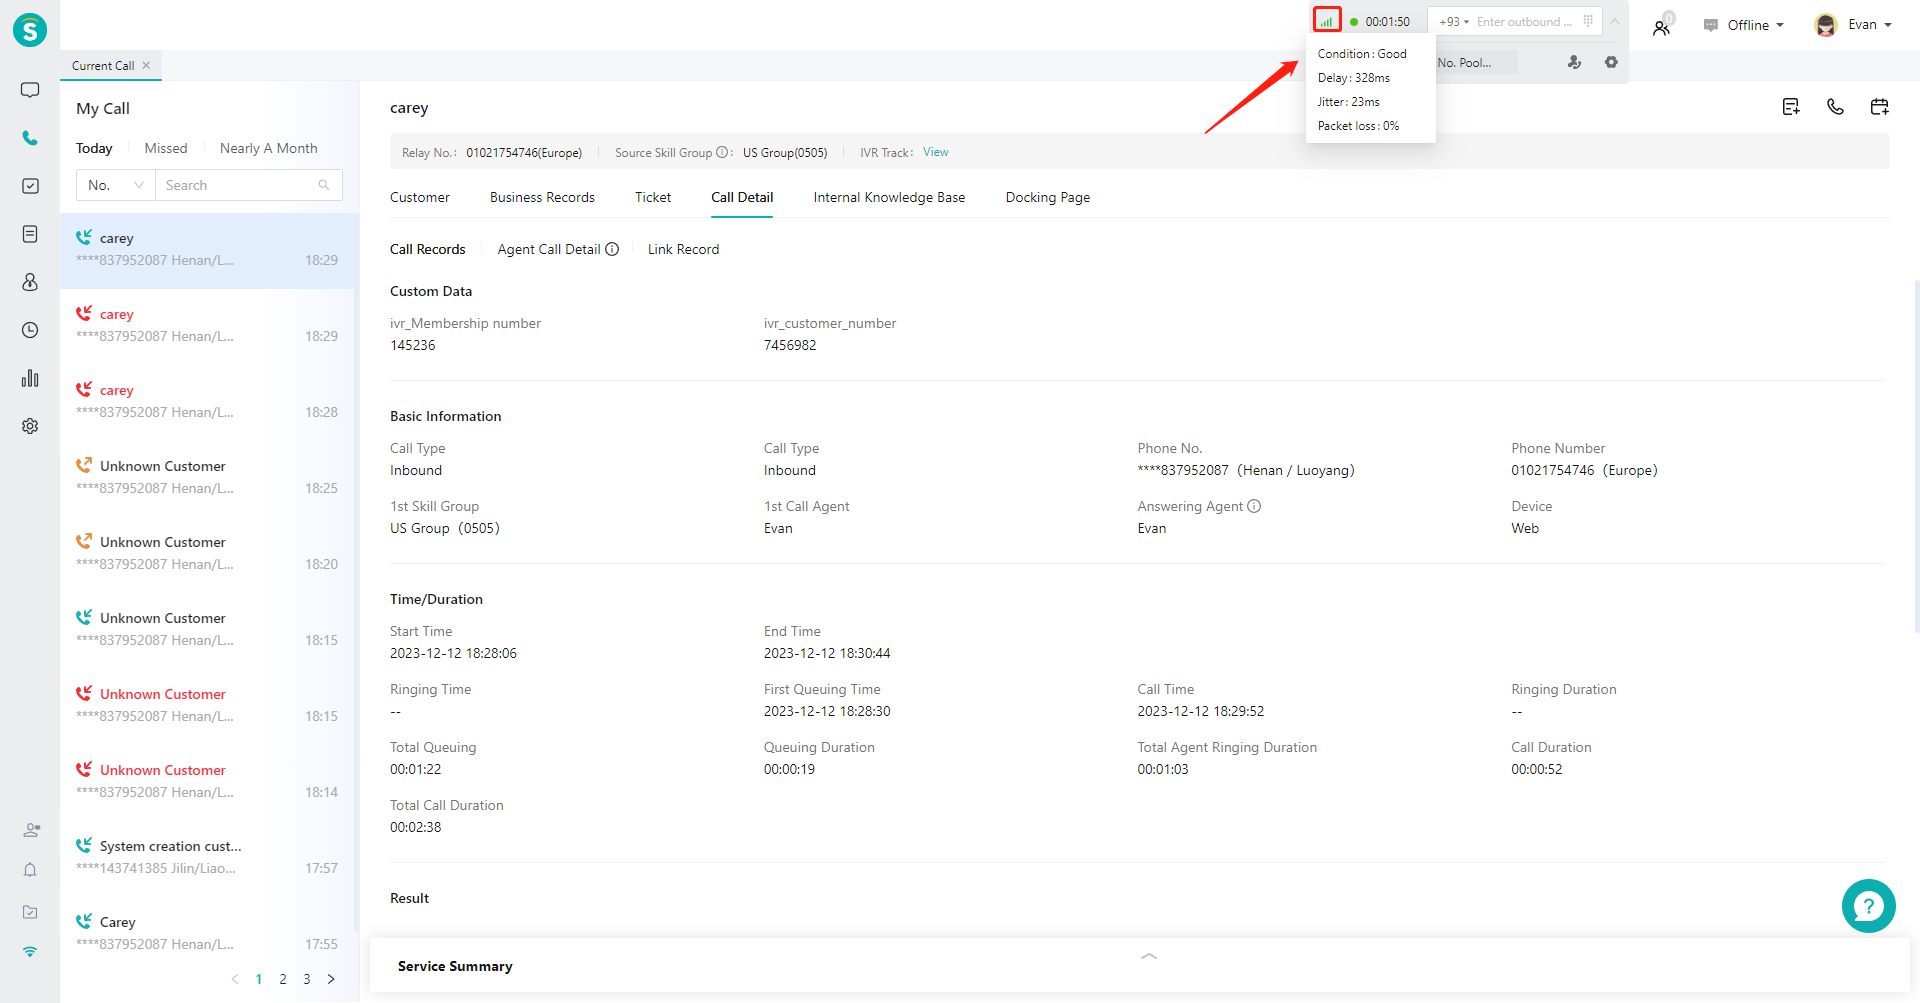Switch to the Missed calls tab
1920x1003 pixels.
[166, 148]
